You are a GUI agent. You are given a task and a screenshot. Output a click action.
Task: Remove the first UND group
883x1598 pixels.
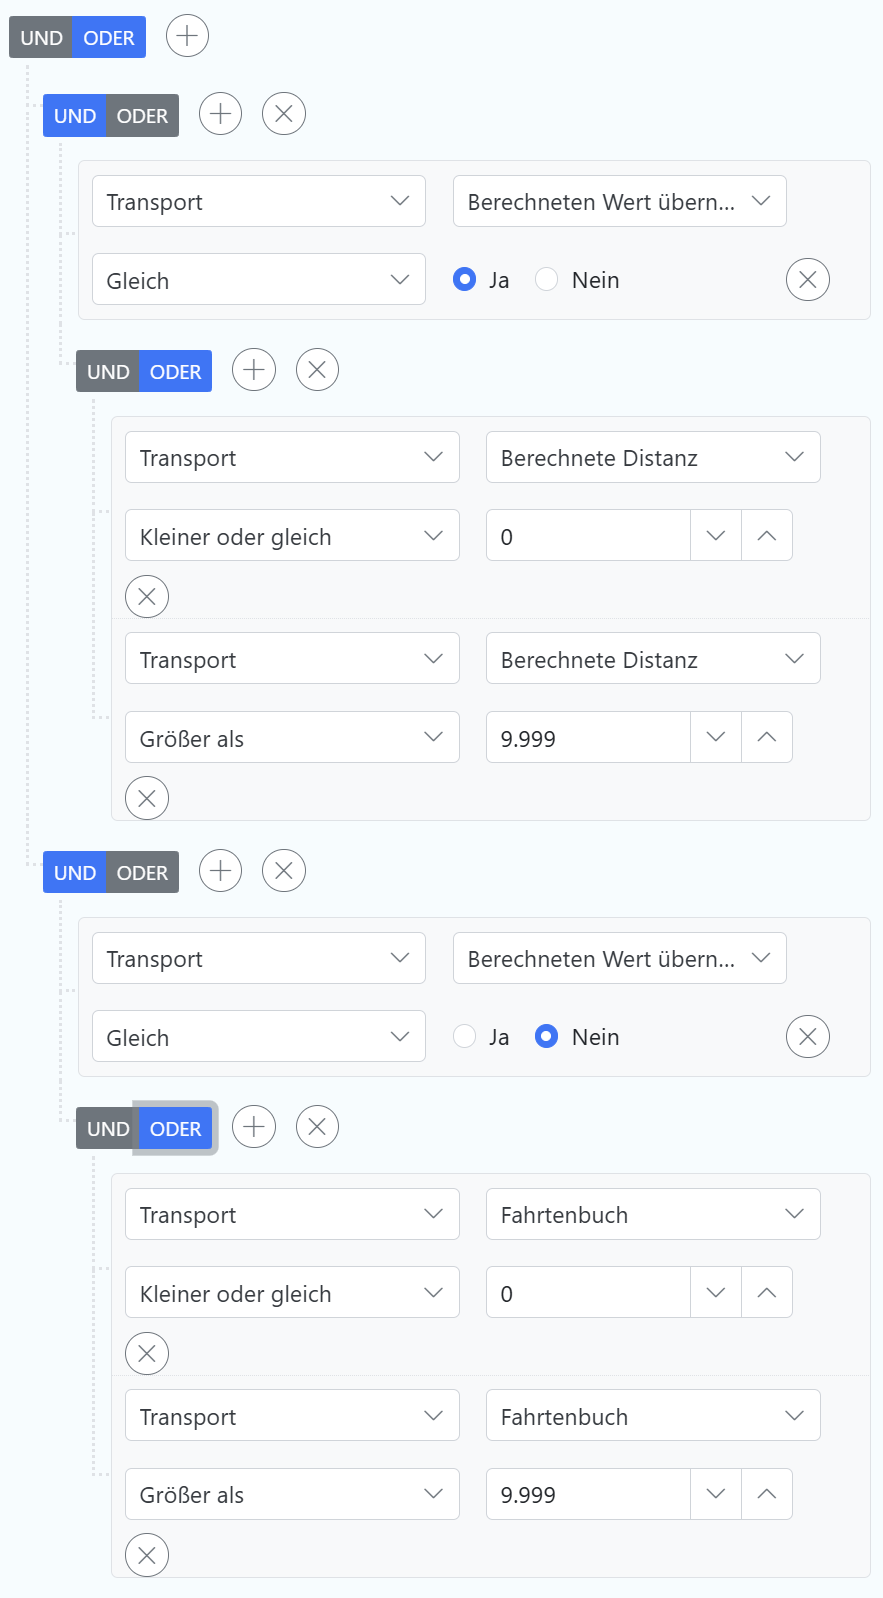pyautogui.click(x=284, y=114)
